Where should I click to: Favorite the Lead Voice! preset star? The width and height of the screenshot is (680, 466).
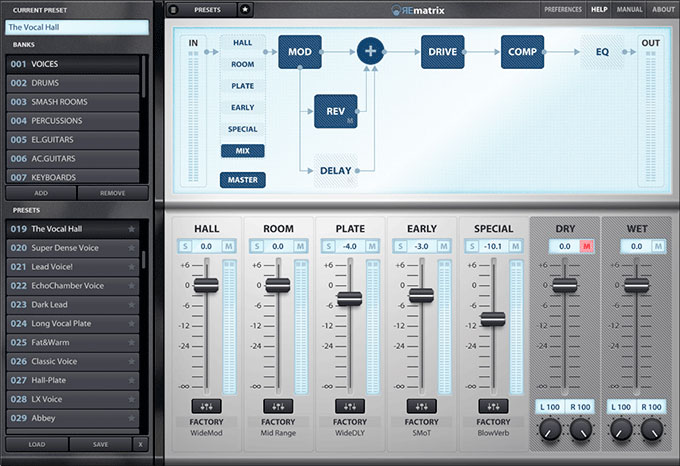pos(131,267)
